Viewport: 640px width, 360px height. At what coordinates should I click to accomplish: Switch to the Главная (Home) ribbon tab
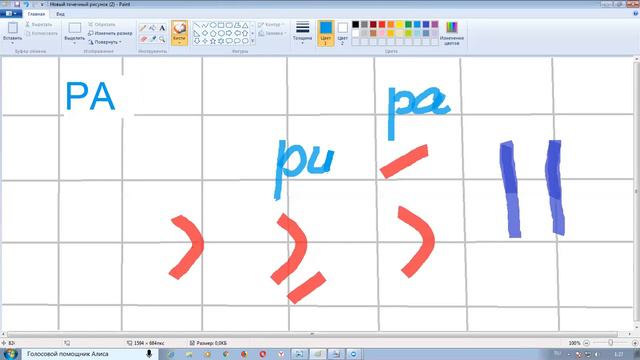[x=36, y=14]
